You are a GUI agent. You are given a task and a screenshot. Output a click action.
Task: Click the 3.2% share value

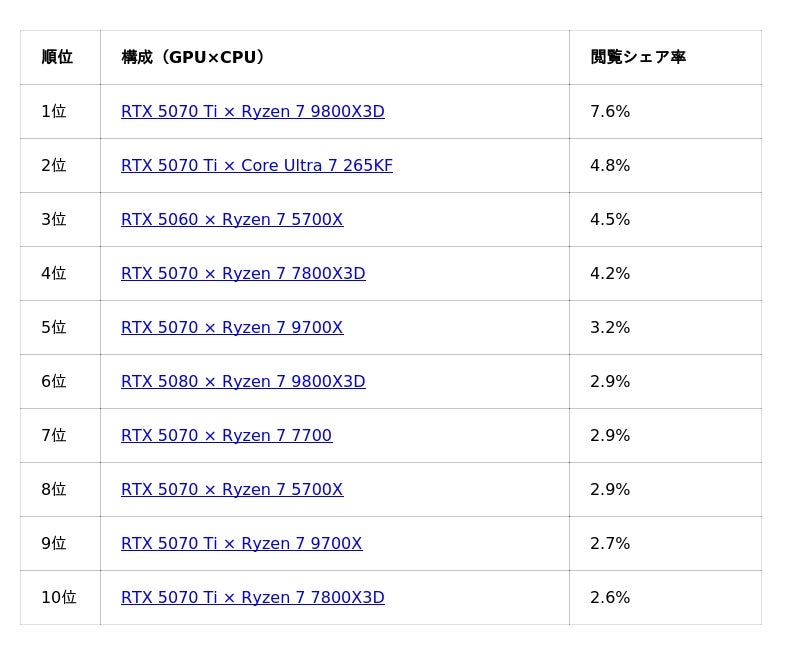(x=610, y=328)
